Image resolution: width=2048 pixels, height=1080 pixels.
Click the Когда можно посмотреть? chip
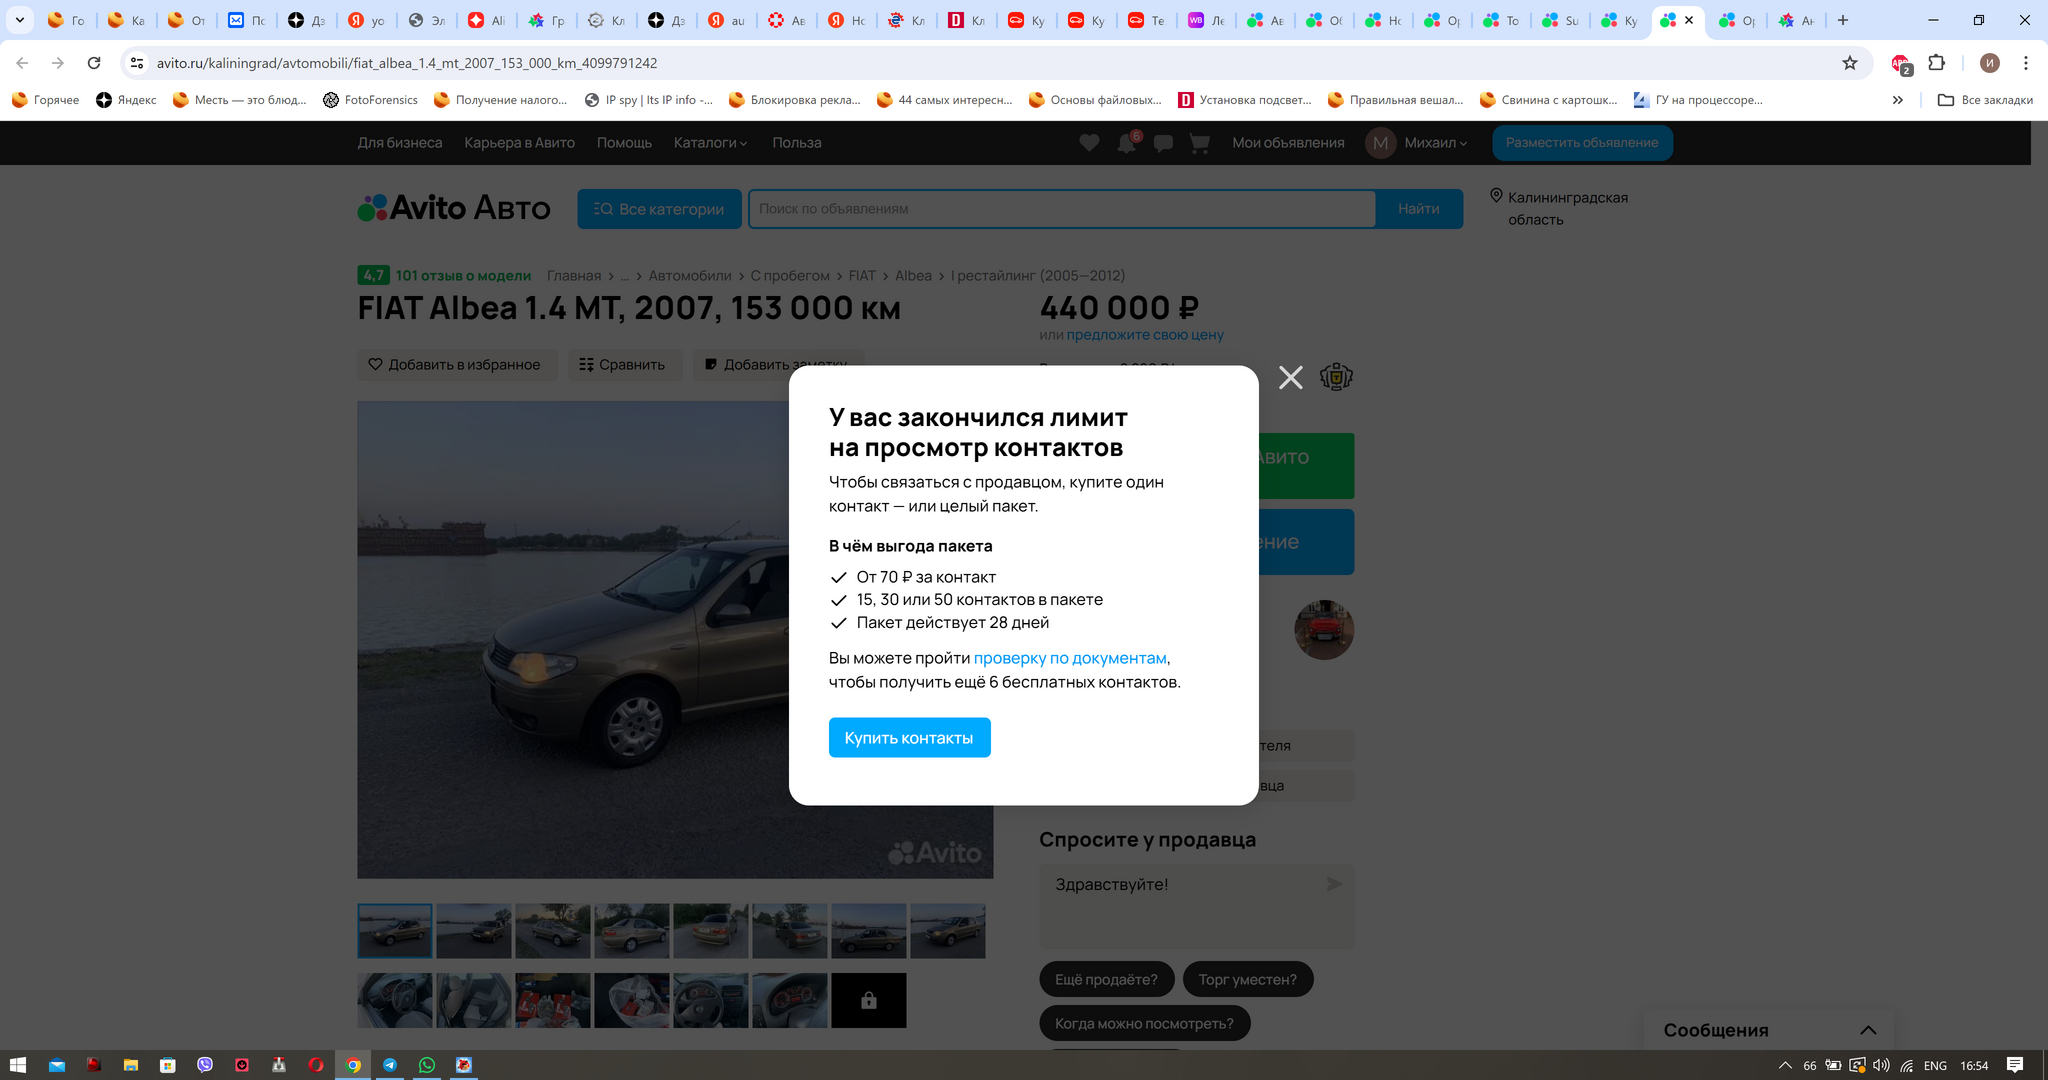[x=1145, y=1024]
